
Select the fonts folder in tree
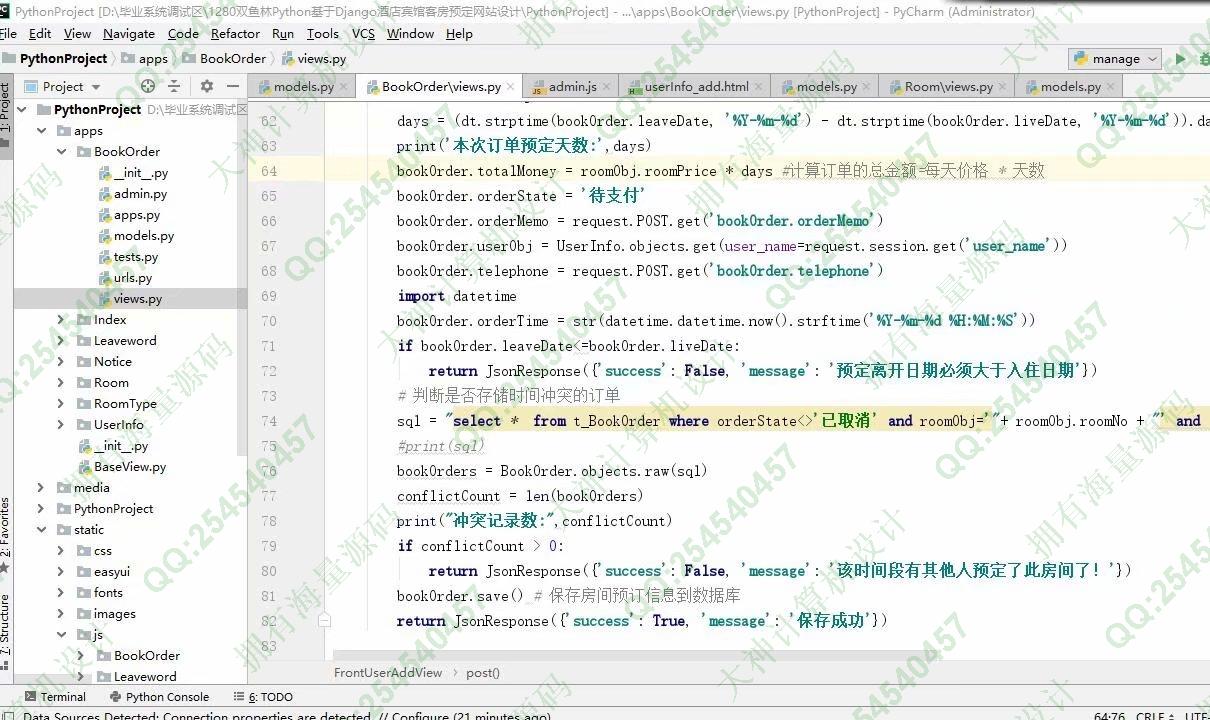click(108, 593)
